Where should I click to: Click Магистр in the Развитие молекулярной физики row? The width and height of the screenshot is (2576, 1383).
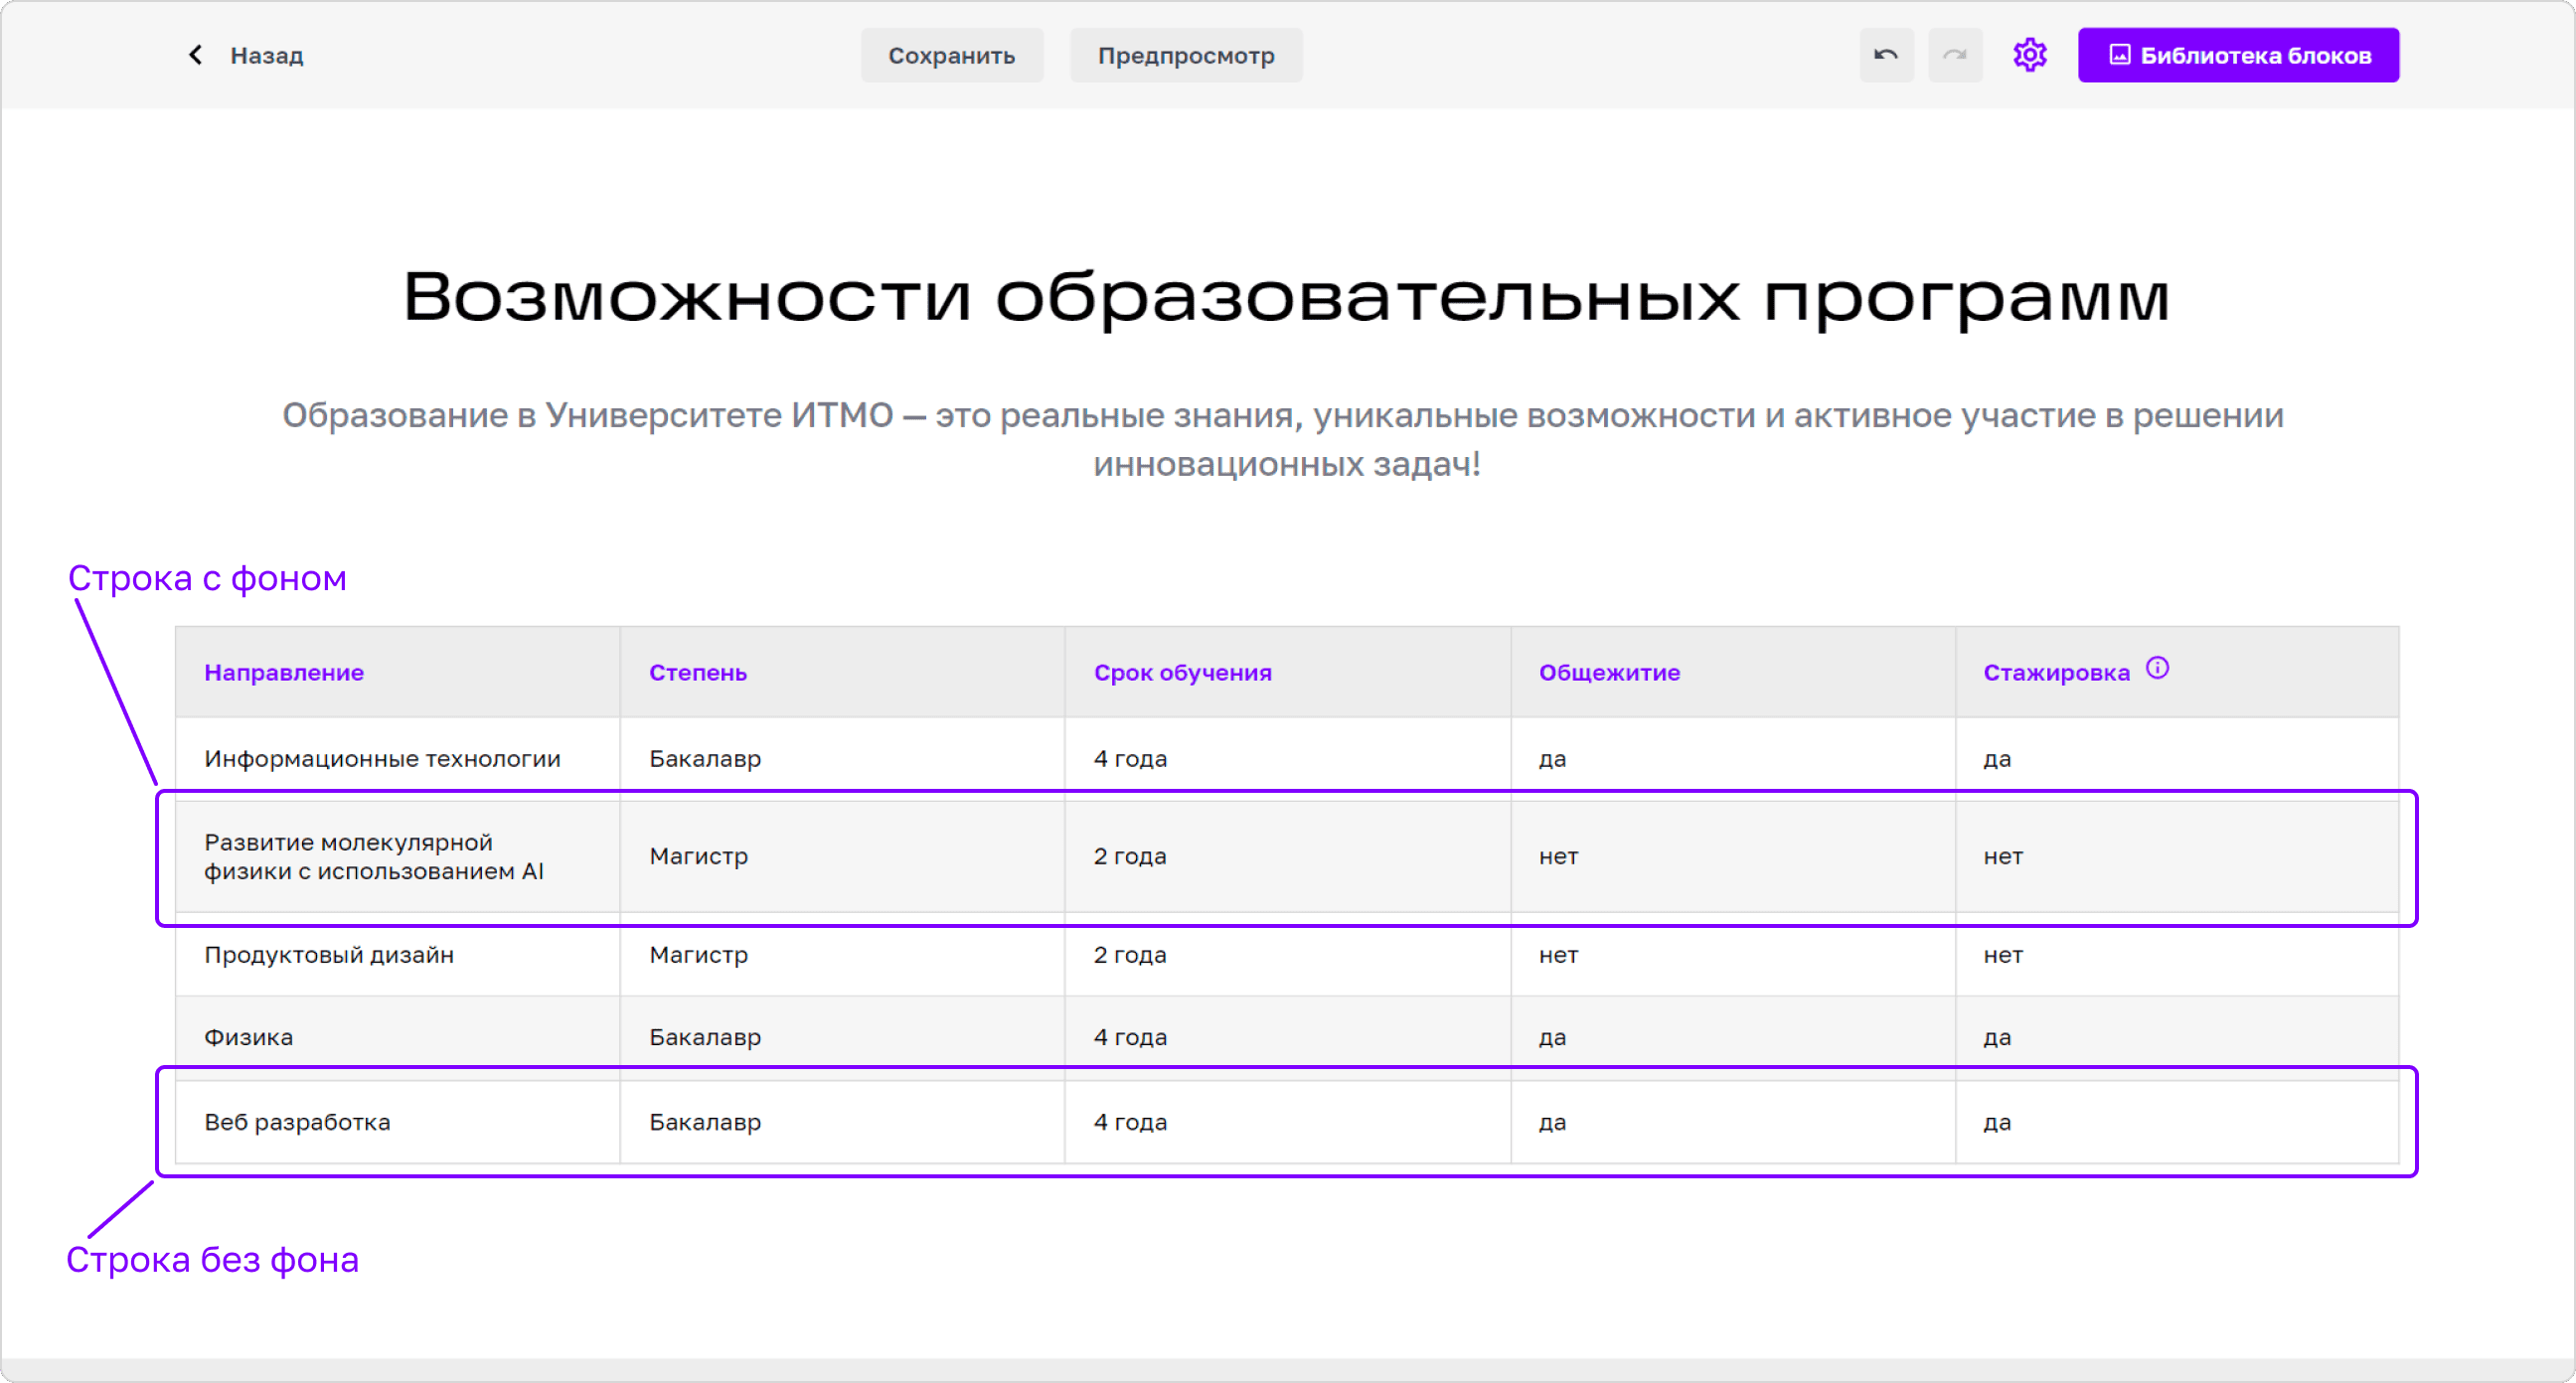tap(698, 857)
